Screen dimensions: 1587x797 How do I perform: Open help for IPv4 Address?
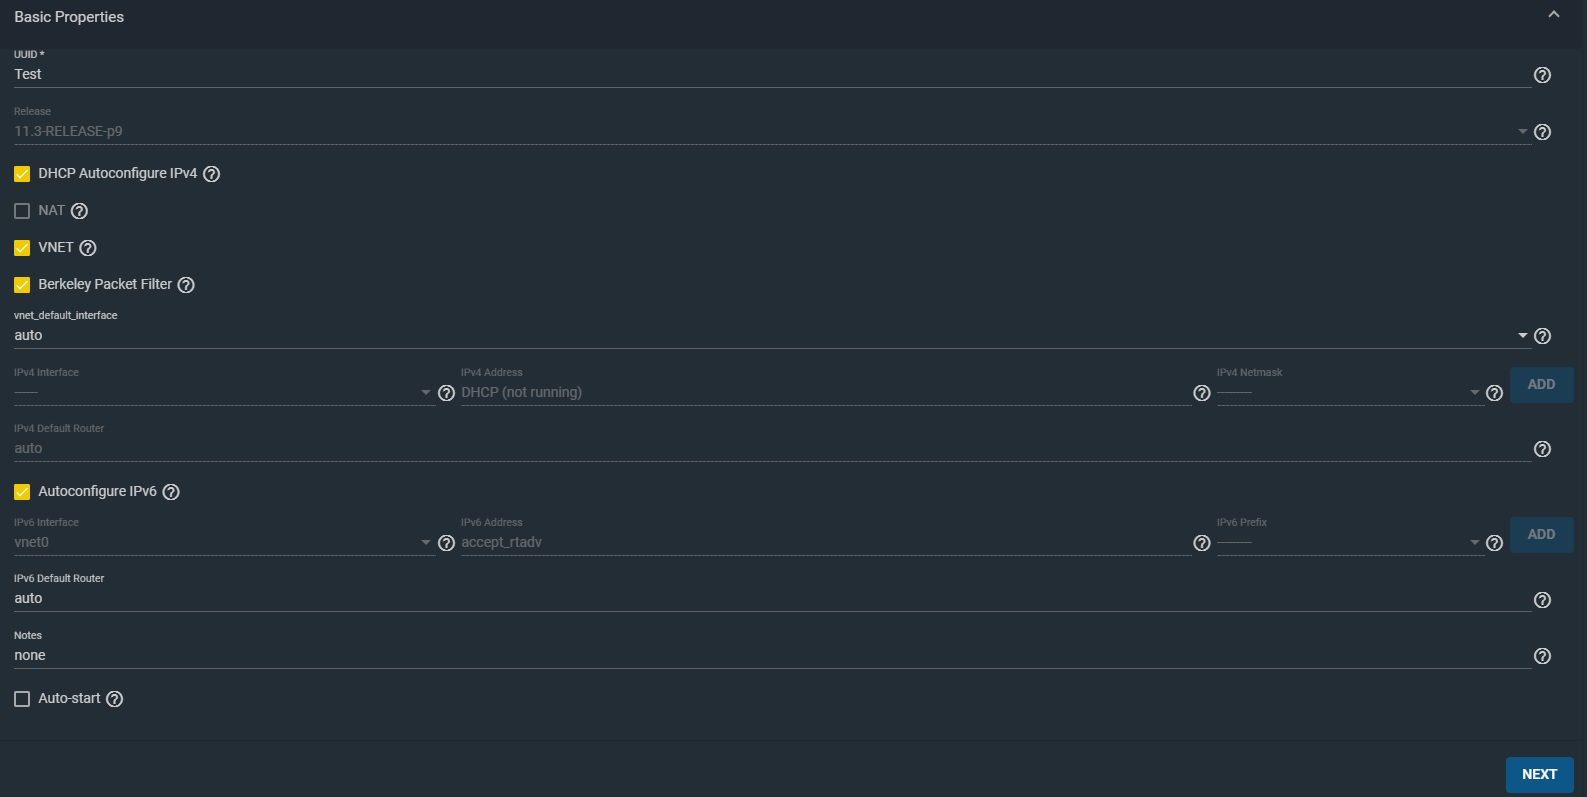tap(1201, 393)
